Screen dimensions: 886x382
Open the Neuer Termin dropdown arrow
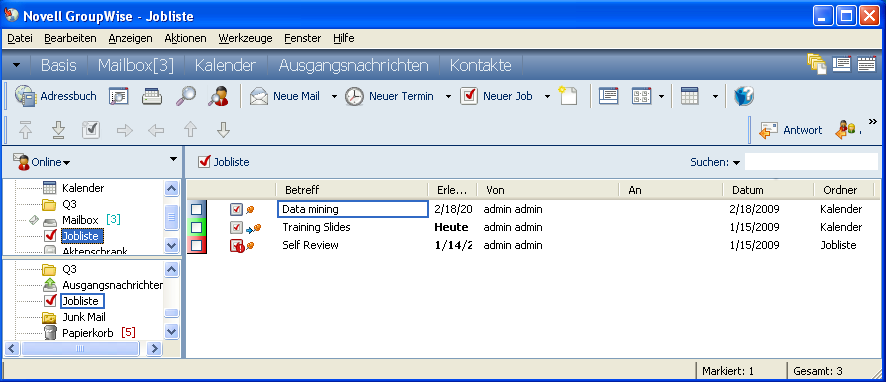[448, 97]
